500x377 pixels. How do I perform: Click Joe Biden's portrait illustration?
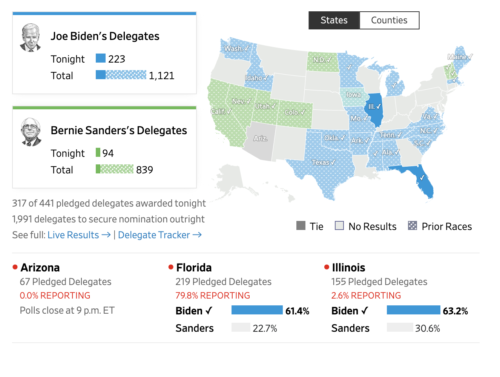30,37
